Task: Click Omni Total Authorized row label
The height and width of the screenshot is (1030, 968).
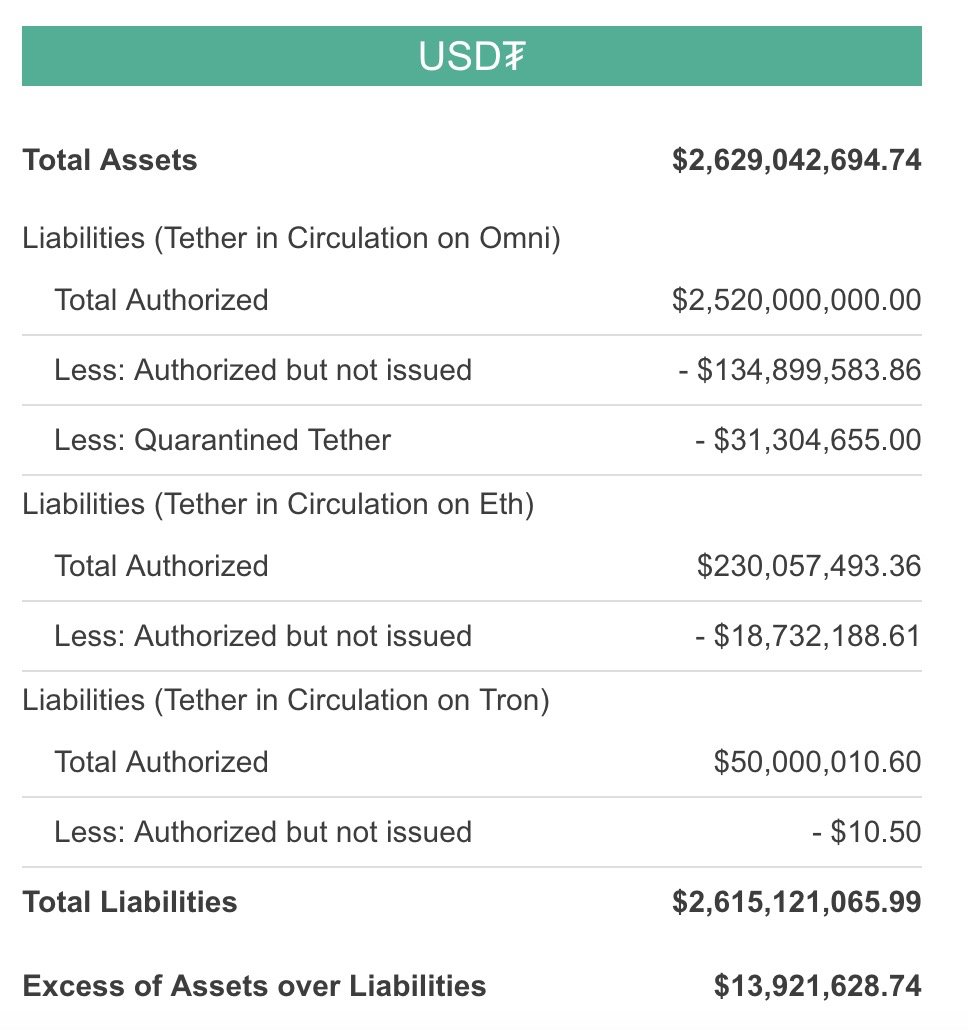Action: click(x=162, y=300)
